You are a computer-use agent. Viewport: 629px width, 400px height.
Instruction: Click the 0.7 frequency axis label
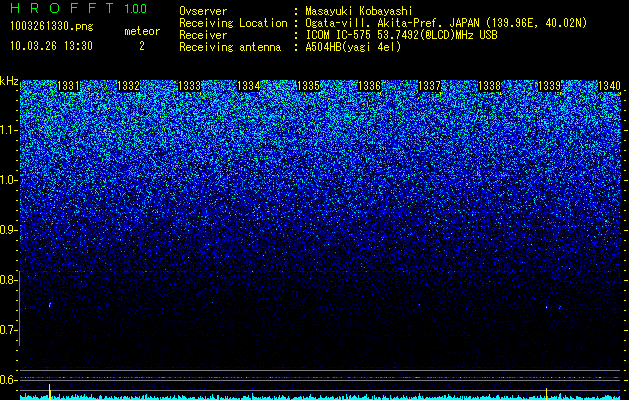click(7, 330)
